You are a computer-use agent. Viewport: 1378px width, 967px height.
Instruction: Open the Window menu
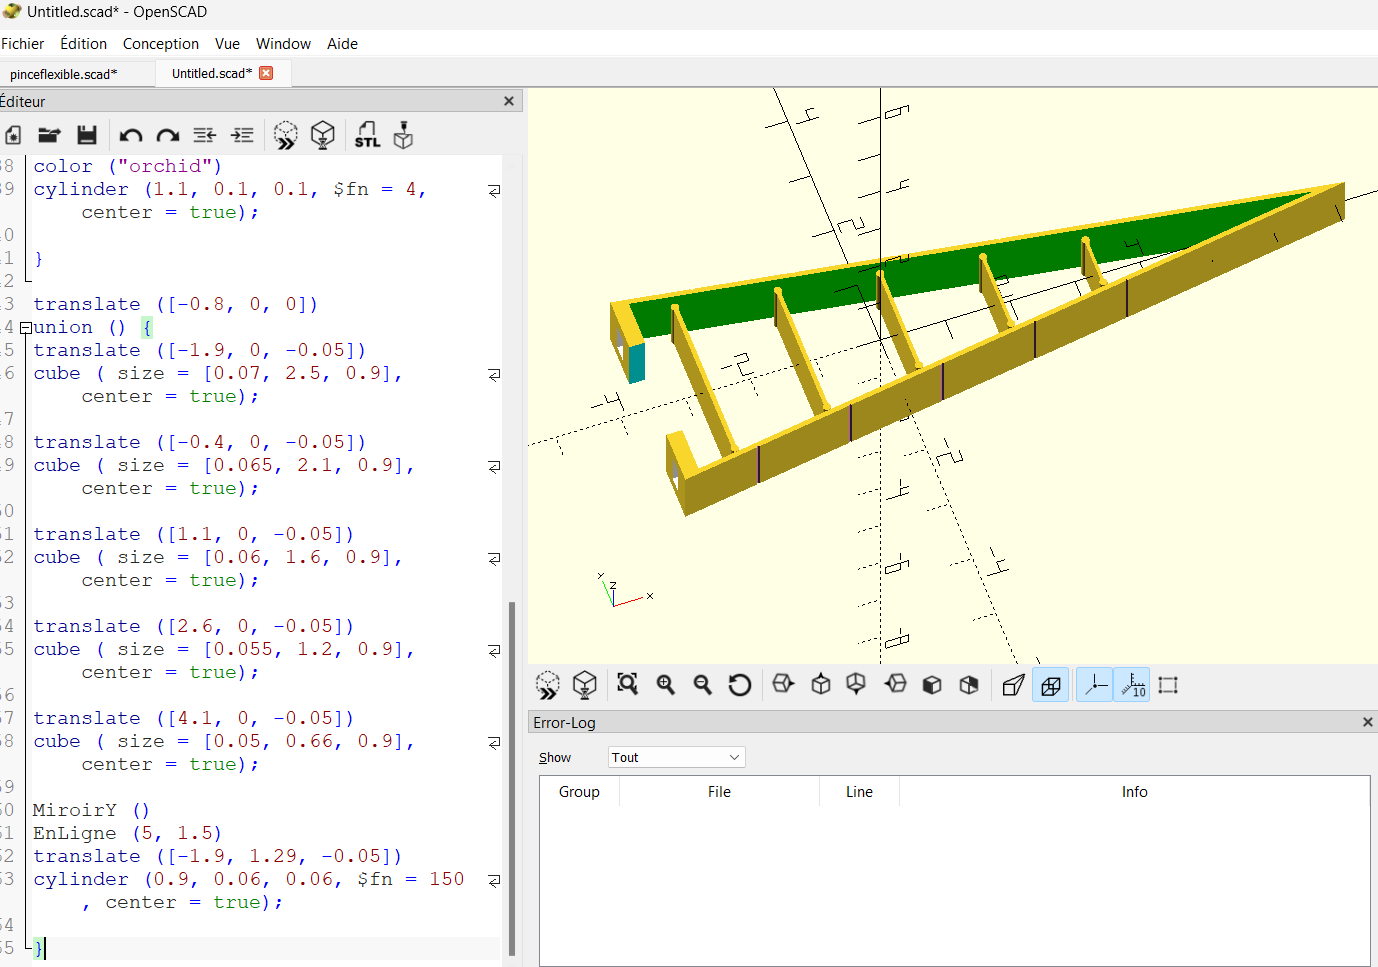click(x=283, y=44)
